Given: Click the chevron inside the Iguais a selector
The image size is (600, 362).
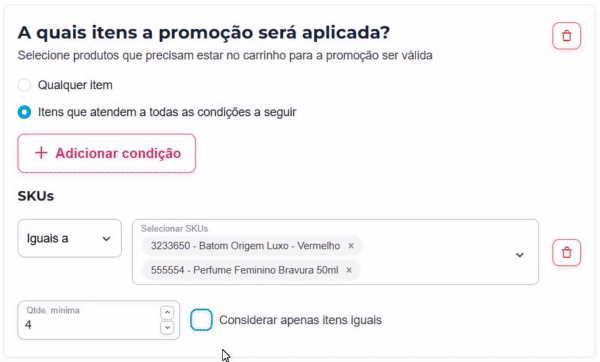Looking at the screenshot, I should [x=106, y=239].
